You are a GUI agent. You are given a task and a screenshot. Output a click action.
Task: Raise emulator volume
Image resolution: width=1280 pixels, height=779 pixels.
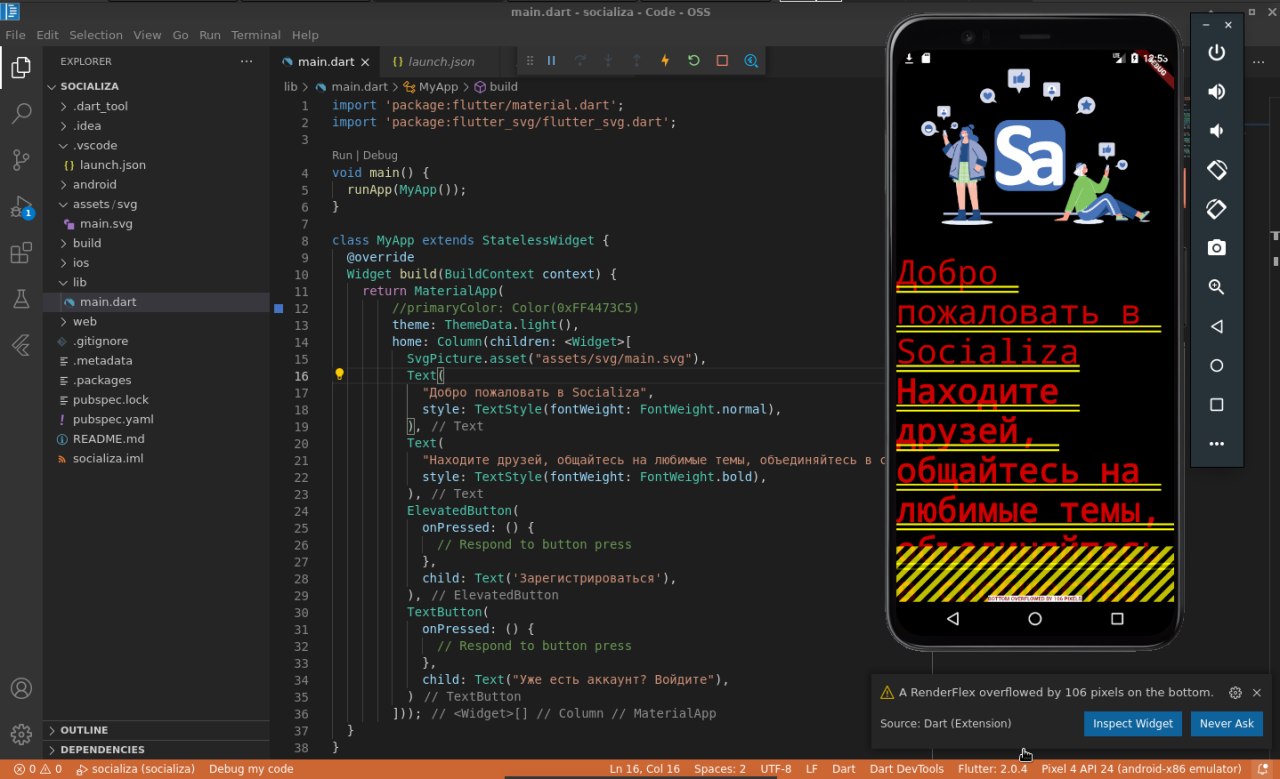(x=1217, y=92)
